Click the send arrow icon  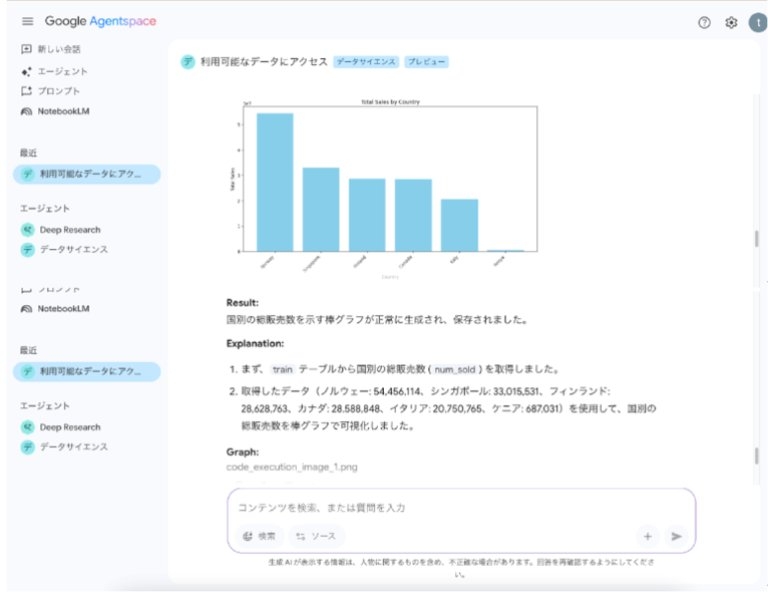point(676,536)
